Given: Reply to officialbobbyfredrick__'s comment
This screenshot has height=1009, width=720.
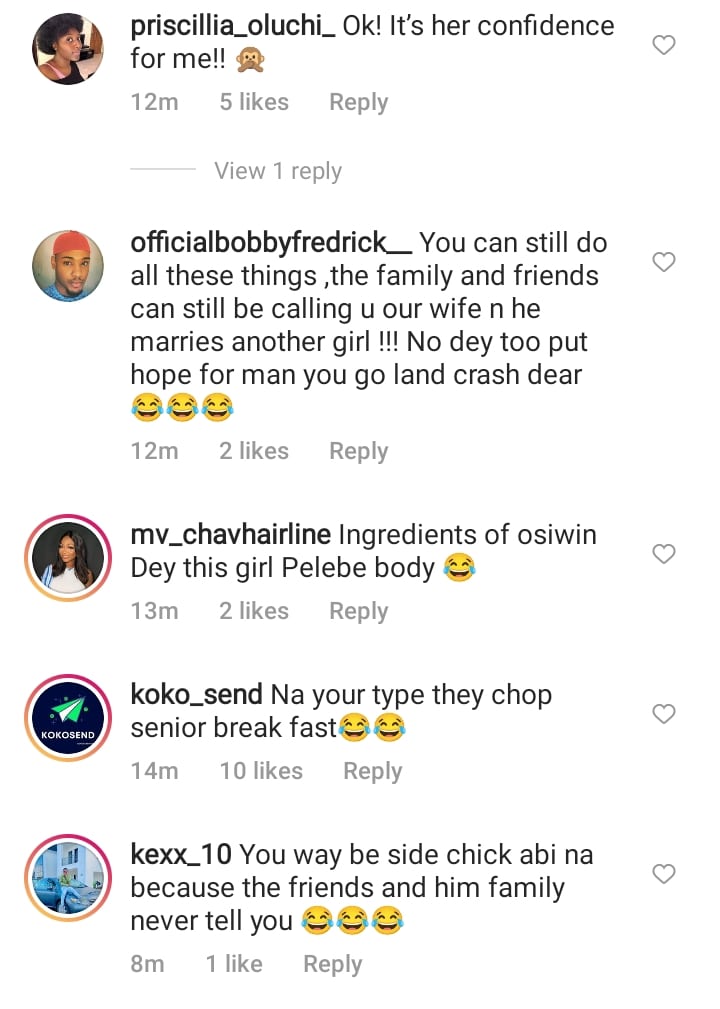Looking at the screenshot, I should pos(358,451).
